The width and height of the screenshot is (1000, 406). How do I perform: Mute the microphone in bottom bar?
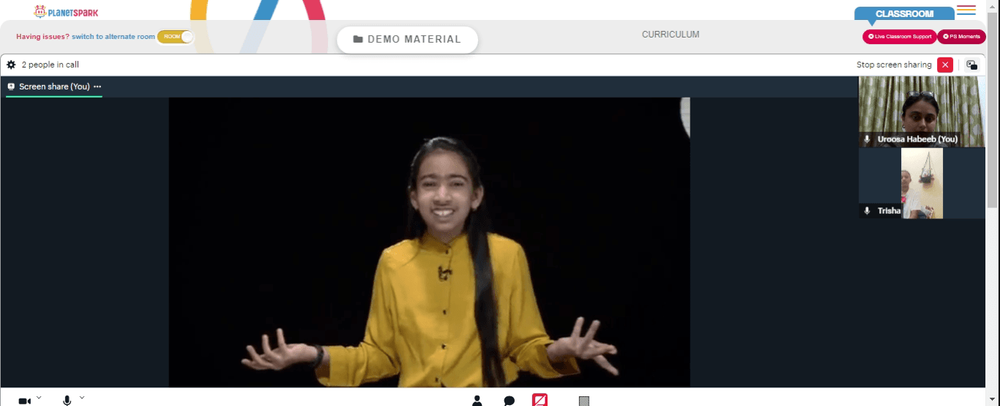(x=67, y=400)
